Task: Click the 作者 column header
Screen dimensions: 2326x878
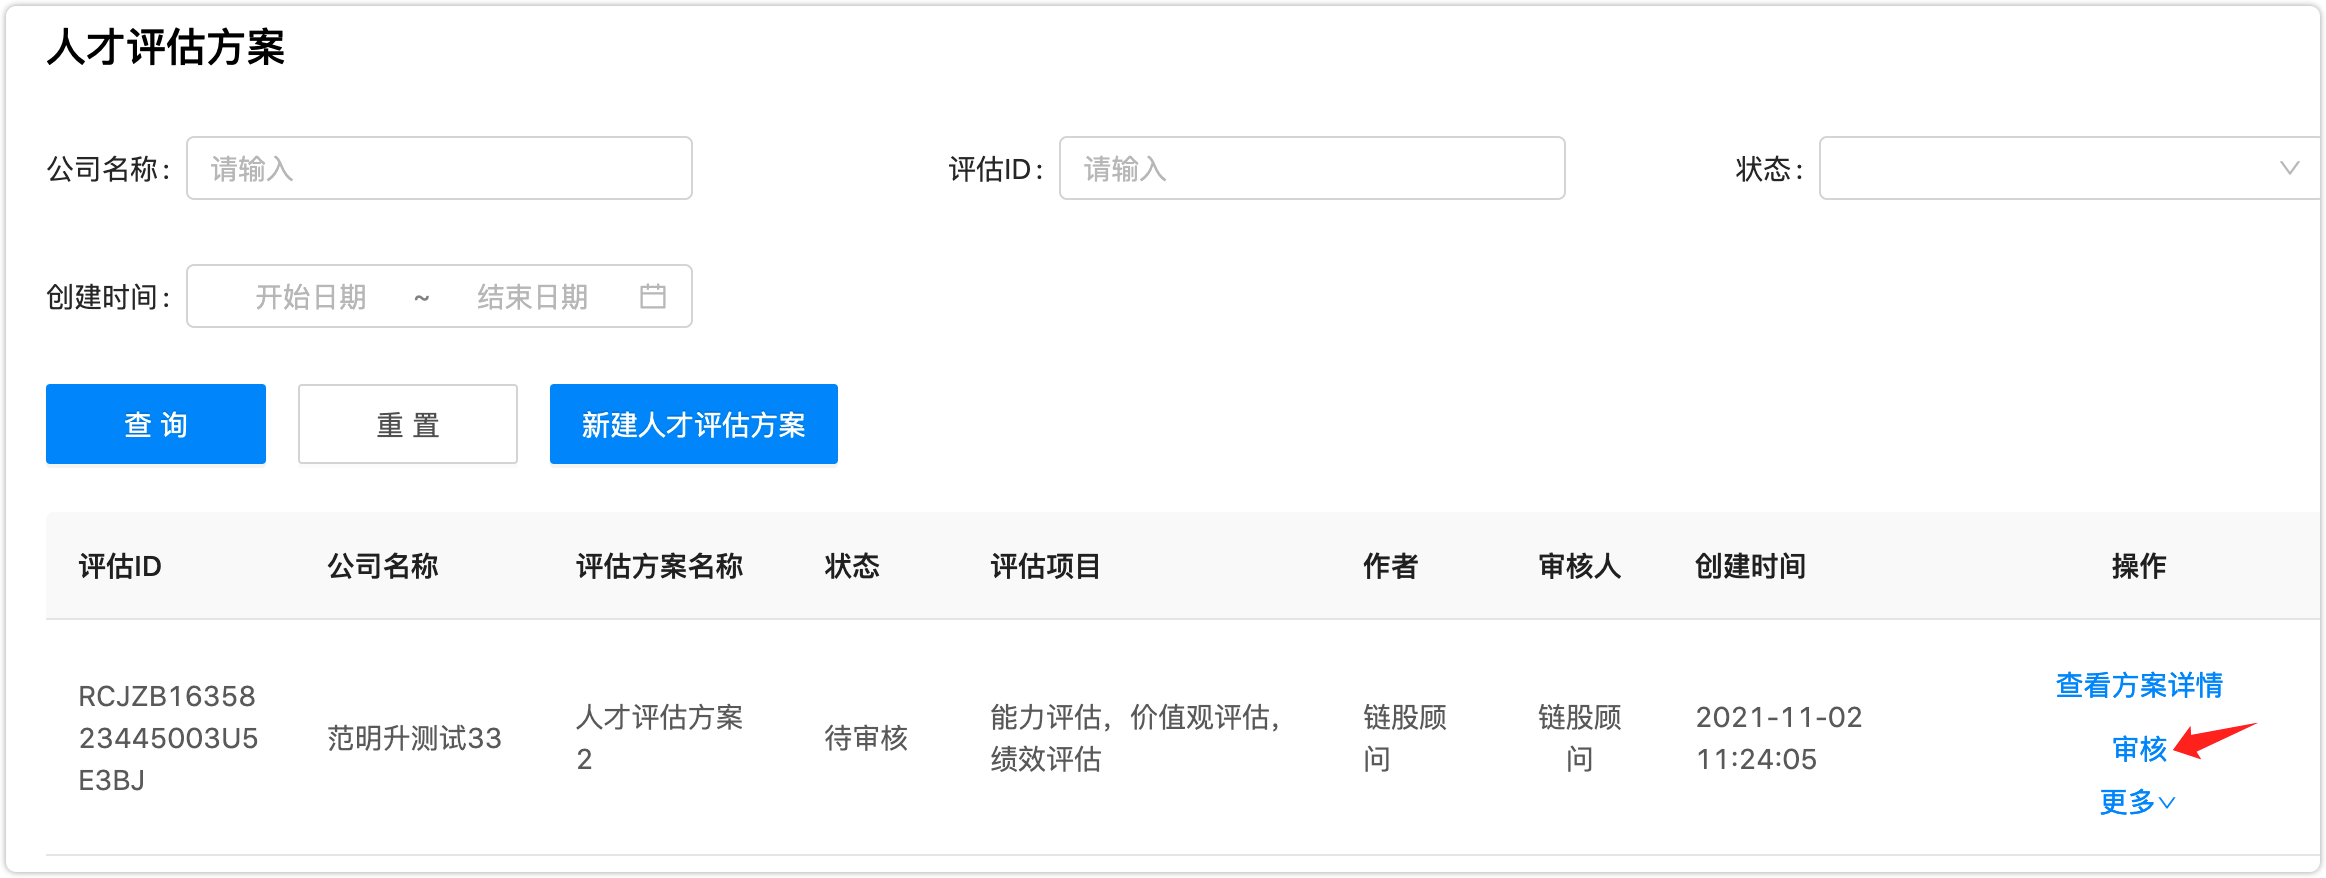Action: 1391,566
